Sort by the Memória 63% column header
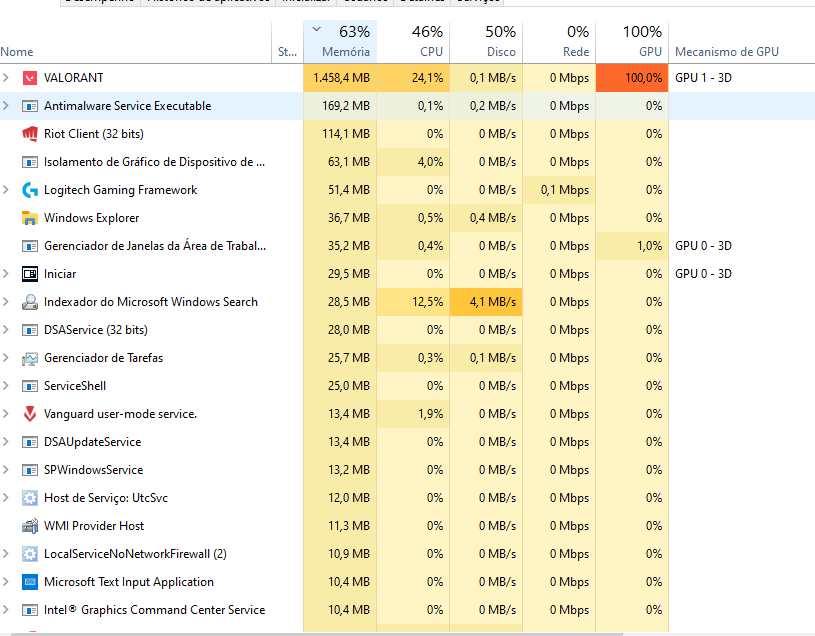Viewport: 815px width, 636px height. pos(340,43)
